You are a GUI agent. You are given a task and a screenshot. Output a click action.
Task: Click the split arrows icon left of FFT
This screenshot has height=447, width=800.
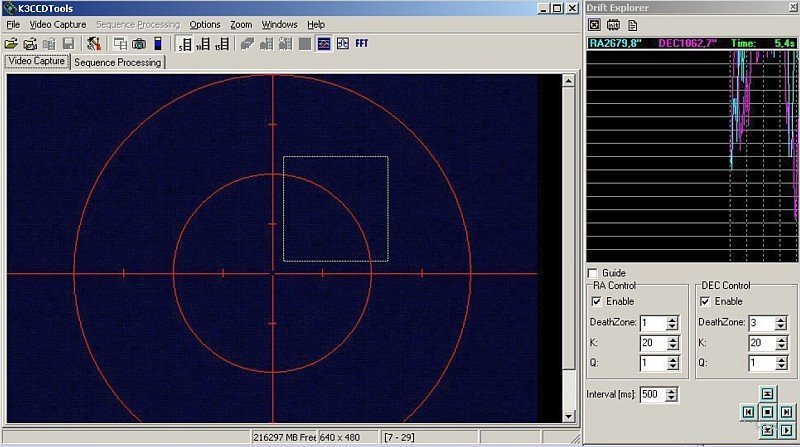point(342,44)
